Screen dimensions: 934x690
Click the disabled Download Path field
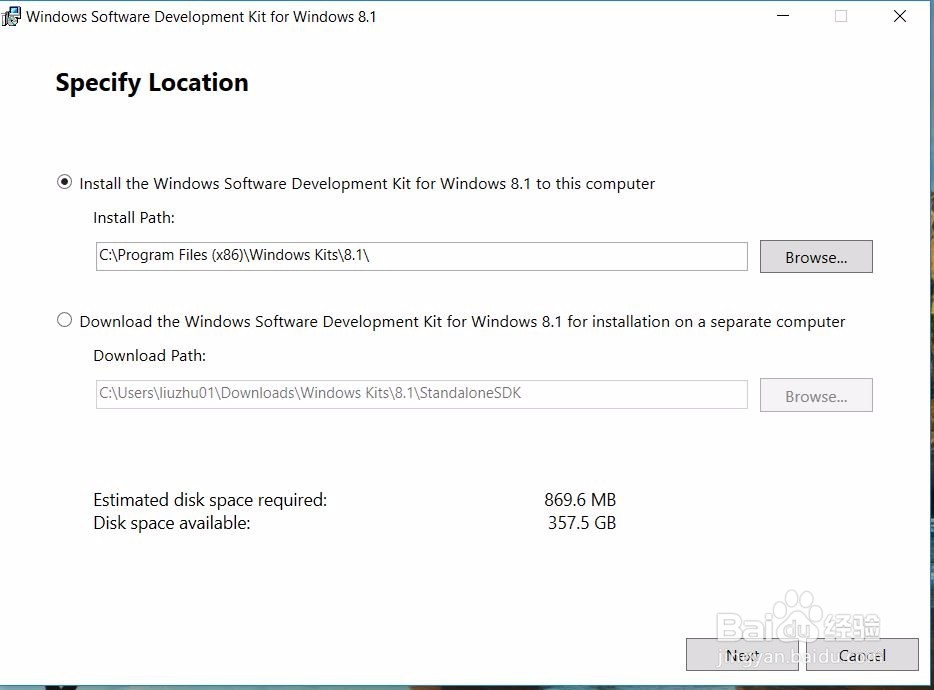(422, 394)
